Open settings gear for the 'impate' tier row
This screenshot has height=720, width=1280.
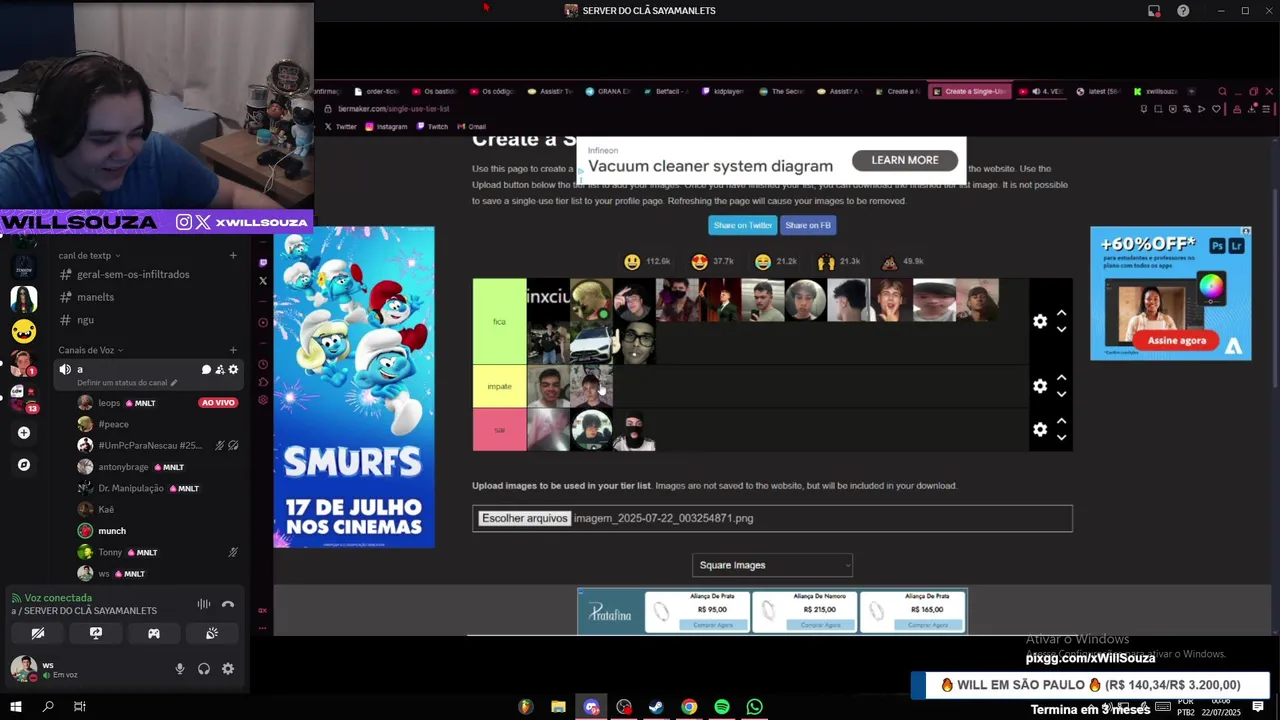click(1040, 386)
